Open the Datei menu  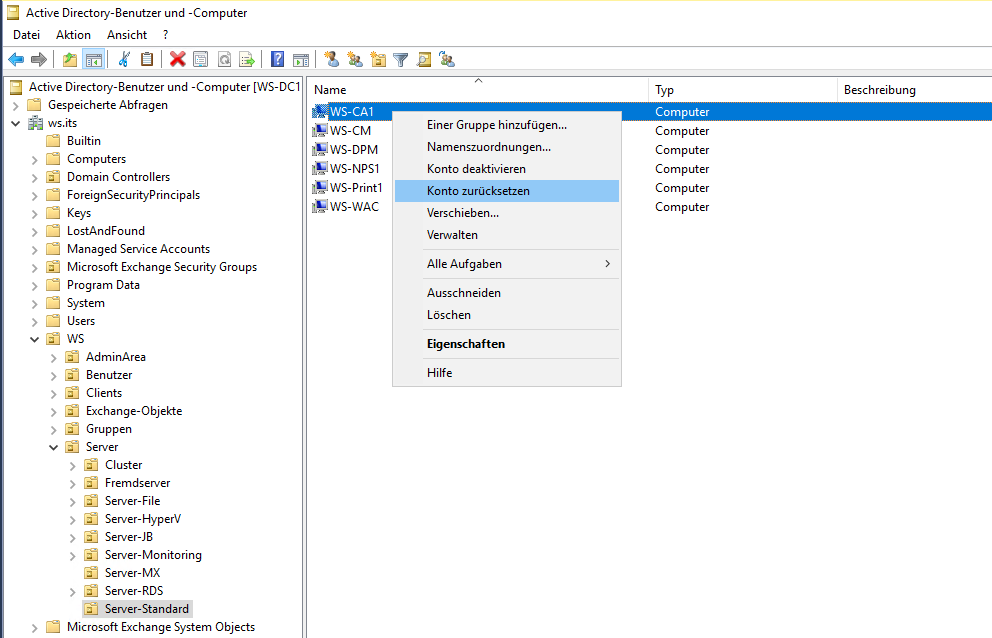[x=27, y=35]
